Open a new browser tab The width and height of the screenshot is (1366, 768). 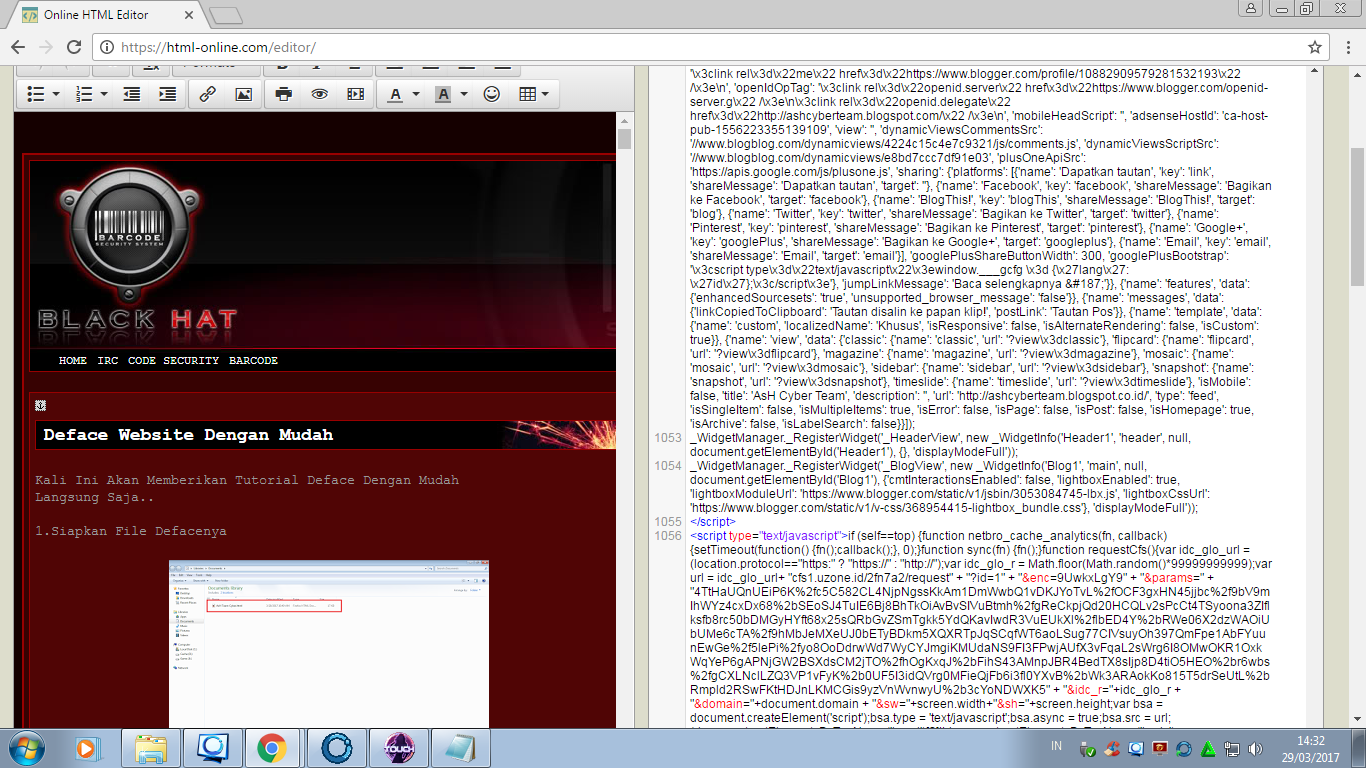click(x=226, y=16)
